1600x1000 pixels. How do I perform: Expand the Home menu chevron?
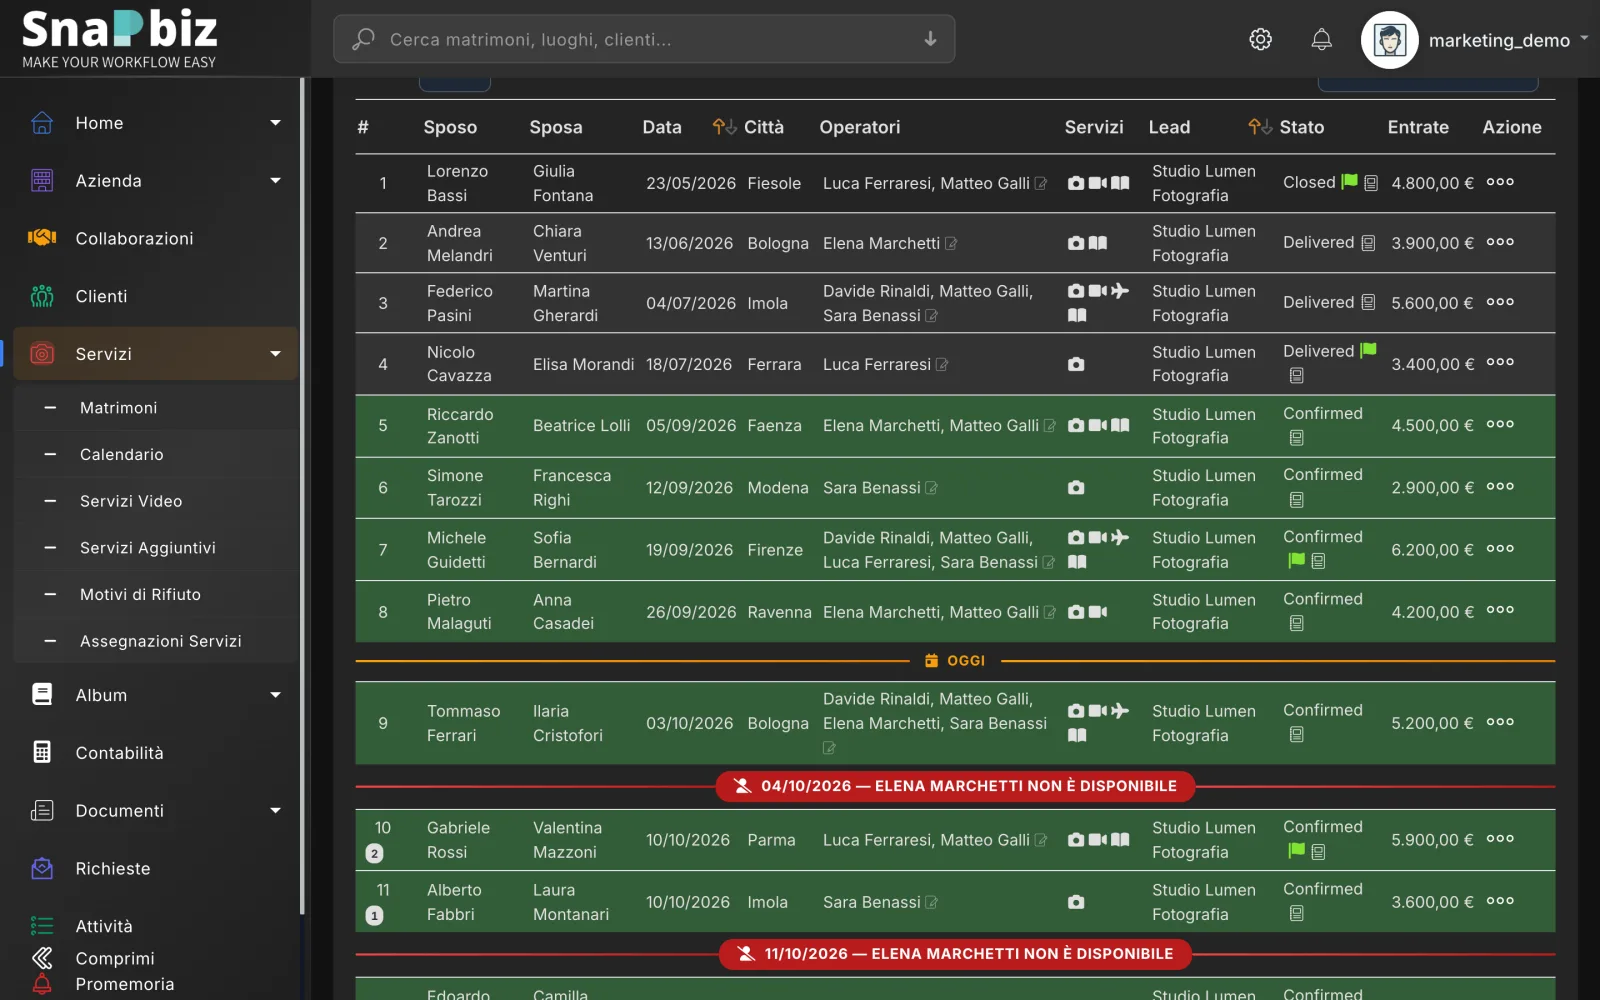(275, 123)
